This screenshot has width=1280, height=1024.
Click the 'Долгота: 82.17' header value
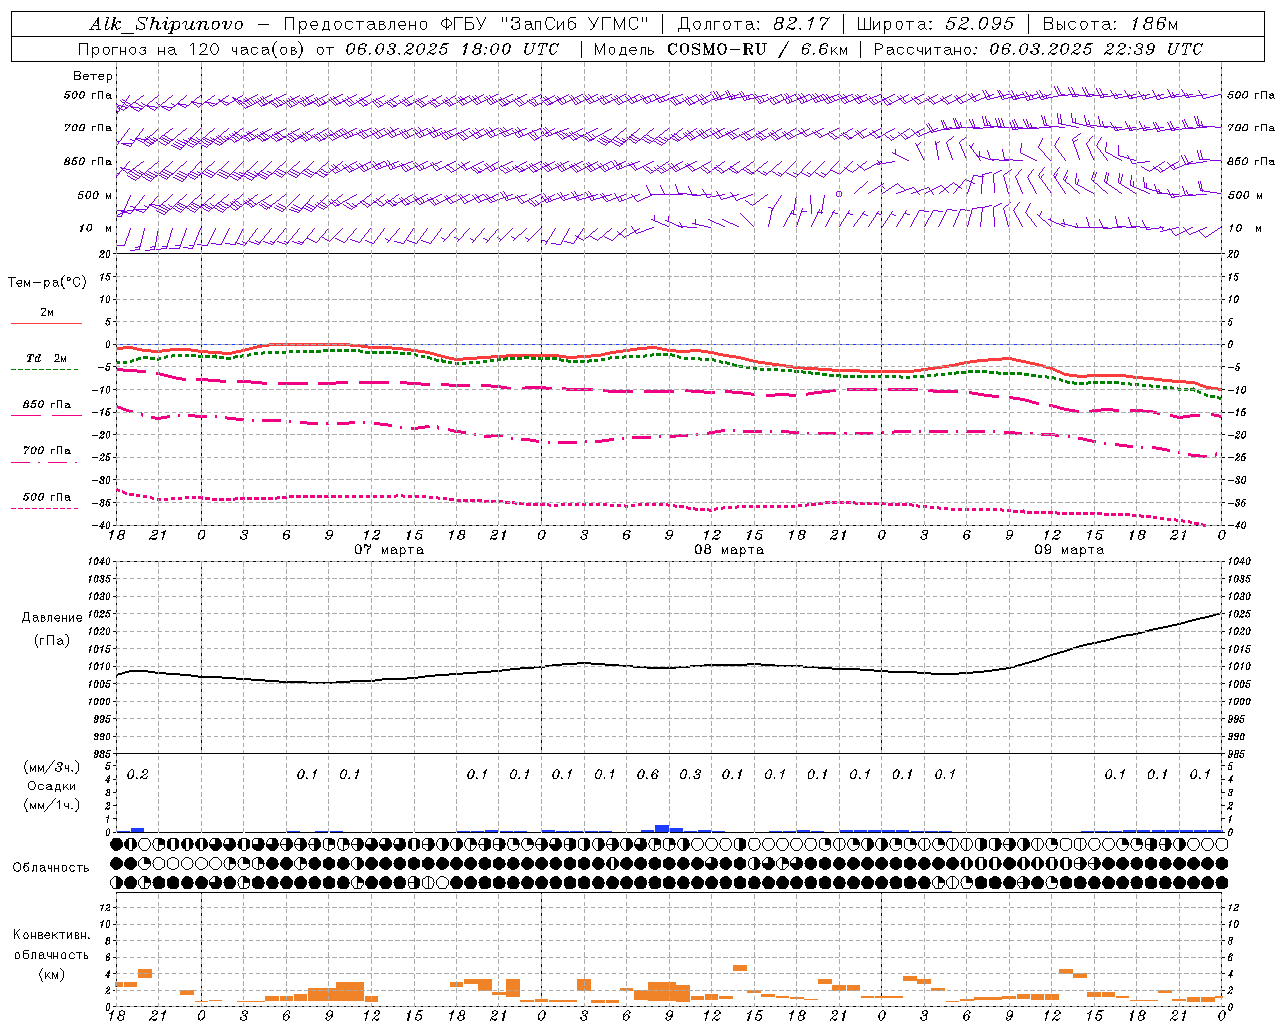point(753,24)
